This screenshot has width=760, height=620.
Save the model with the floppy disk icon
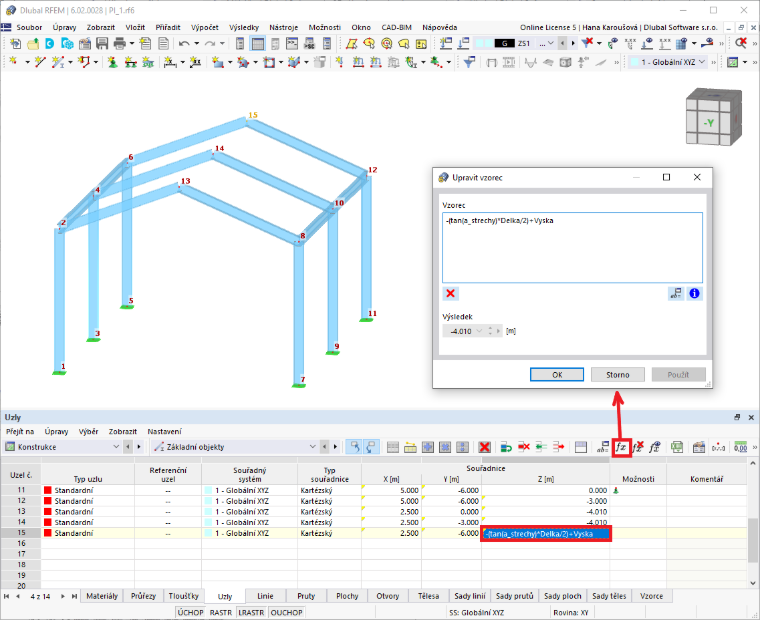[102, 44]
